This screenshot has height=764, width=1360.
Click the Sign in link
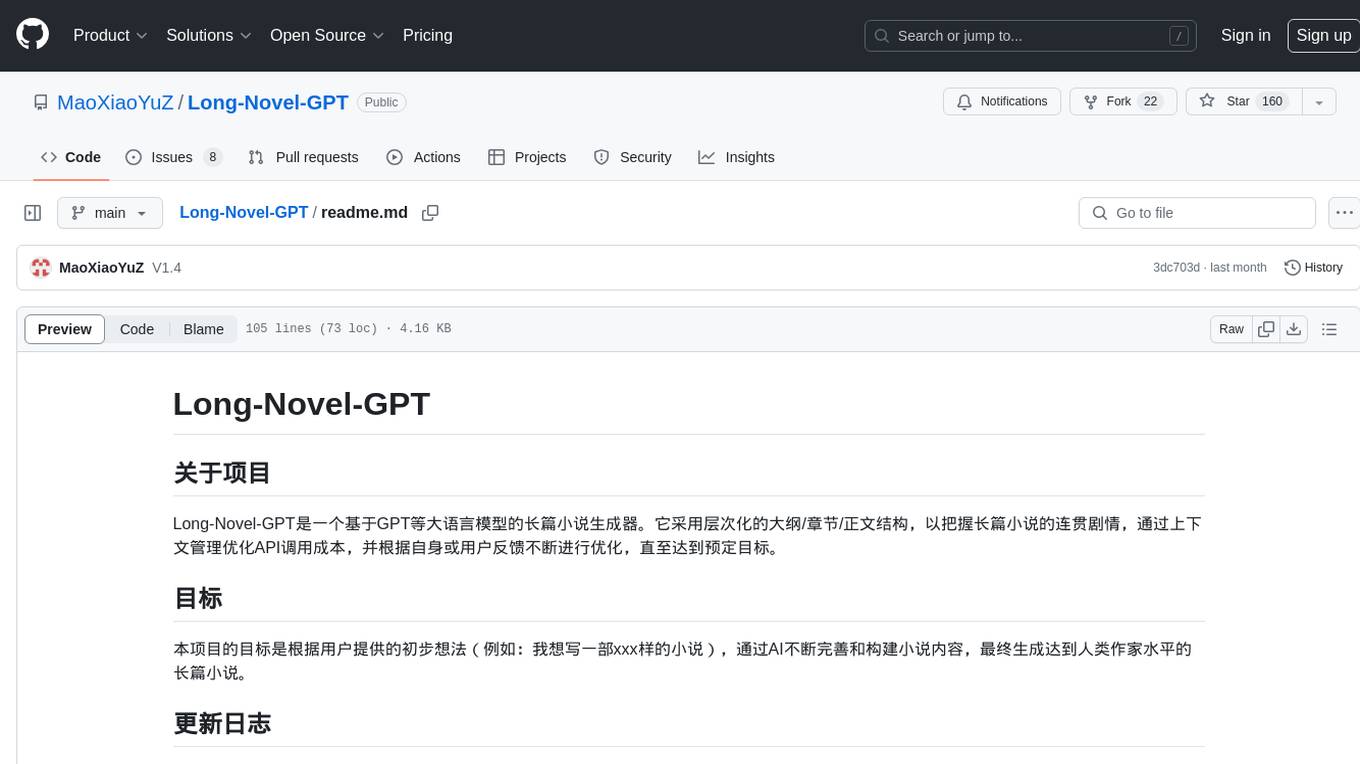(1245, 35)
